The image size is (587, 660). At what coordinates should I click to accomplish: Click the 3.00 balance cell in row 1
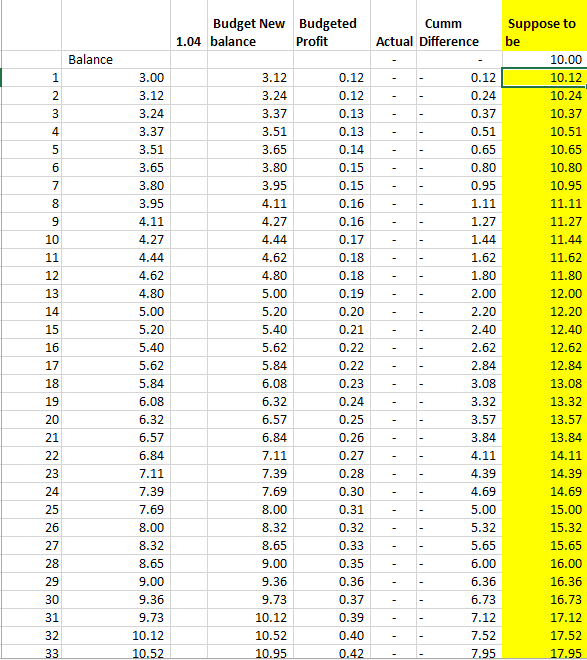pos(116,78)
